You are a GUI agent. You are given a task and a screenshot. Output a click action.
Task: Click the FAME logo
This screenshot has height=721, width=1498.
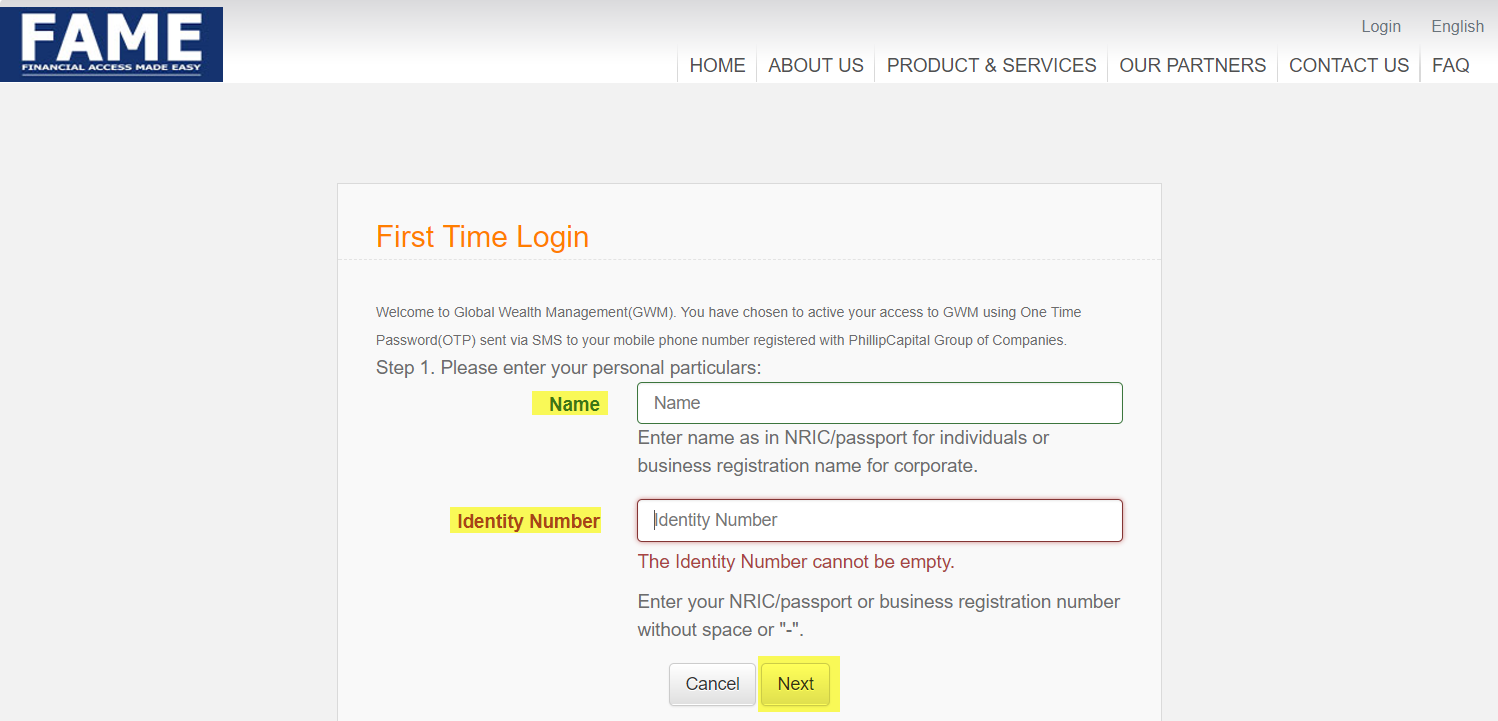pos(111,44)
